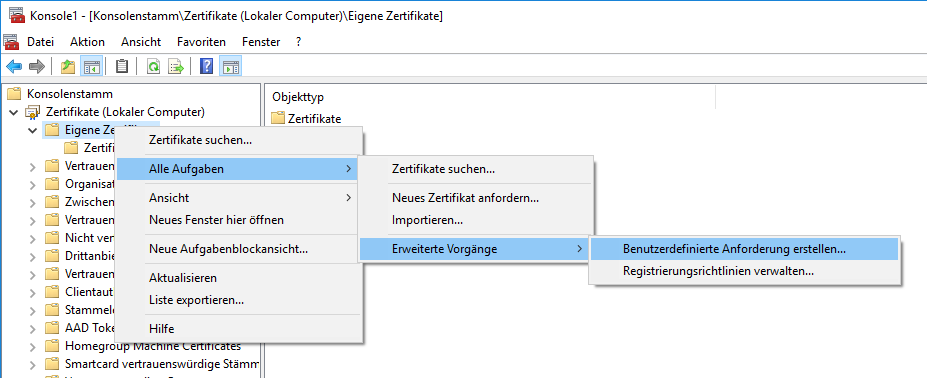Open the Aktion menu in menu bar
The height and width of the screenshot is (378, 927).
click(87, 42)
